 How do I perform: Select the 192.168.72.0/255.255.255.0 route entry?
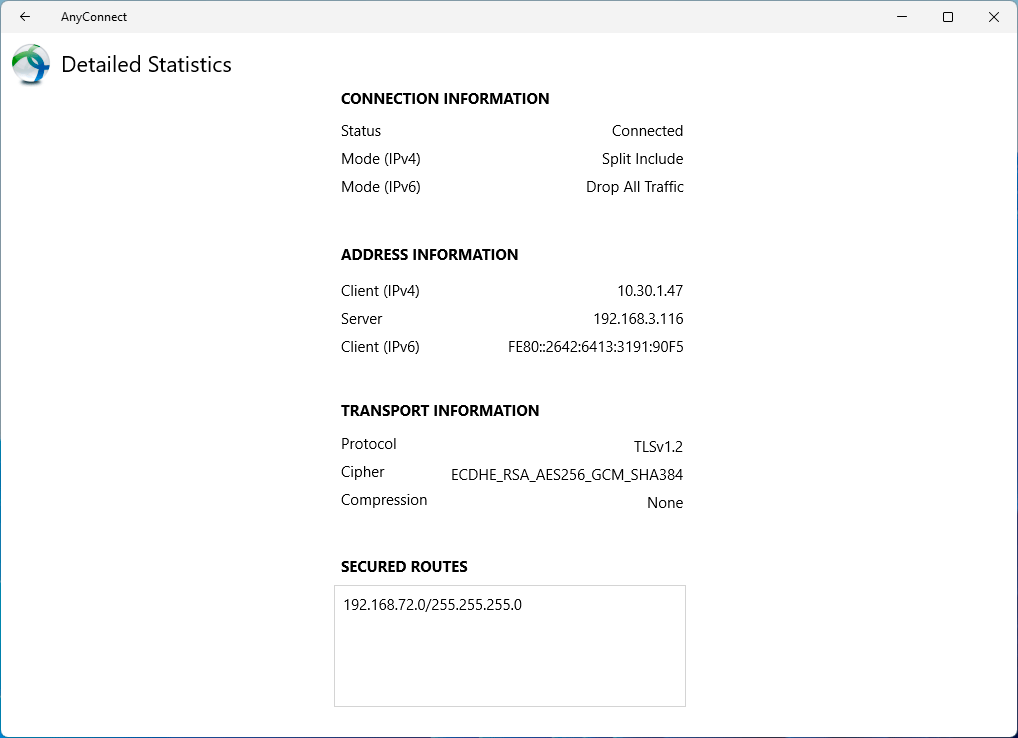432,605
